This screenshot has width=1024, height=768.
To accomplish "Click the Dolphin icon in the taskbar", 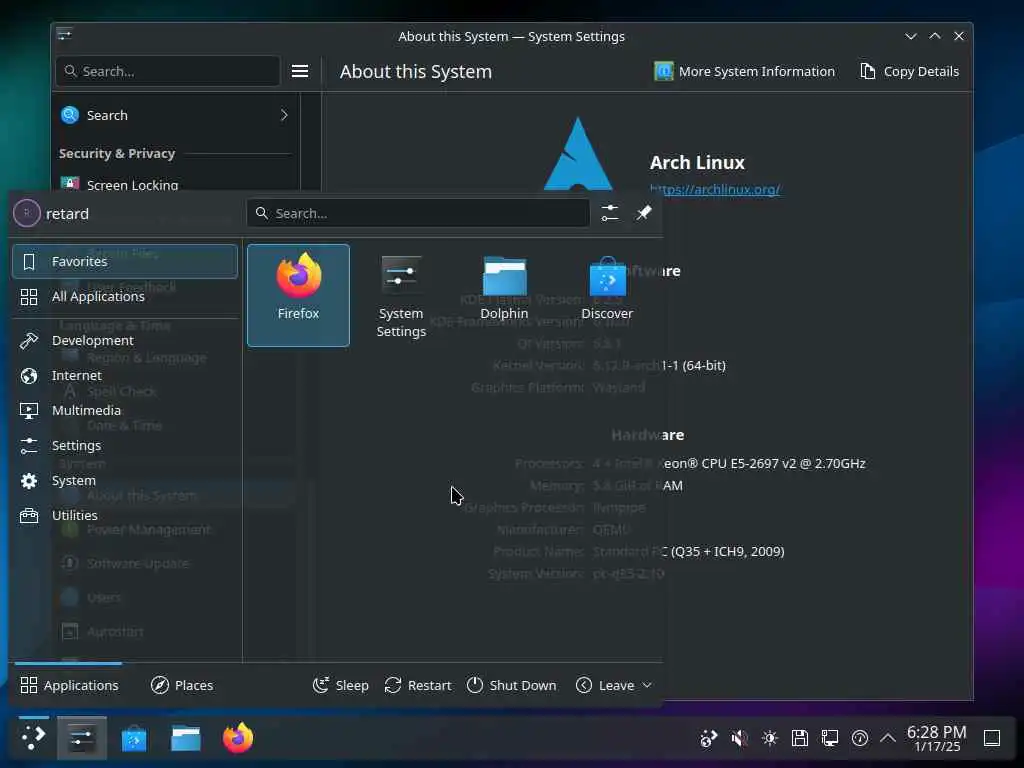I will 186,738.
